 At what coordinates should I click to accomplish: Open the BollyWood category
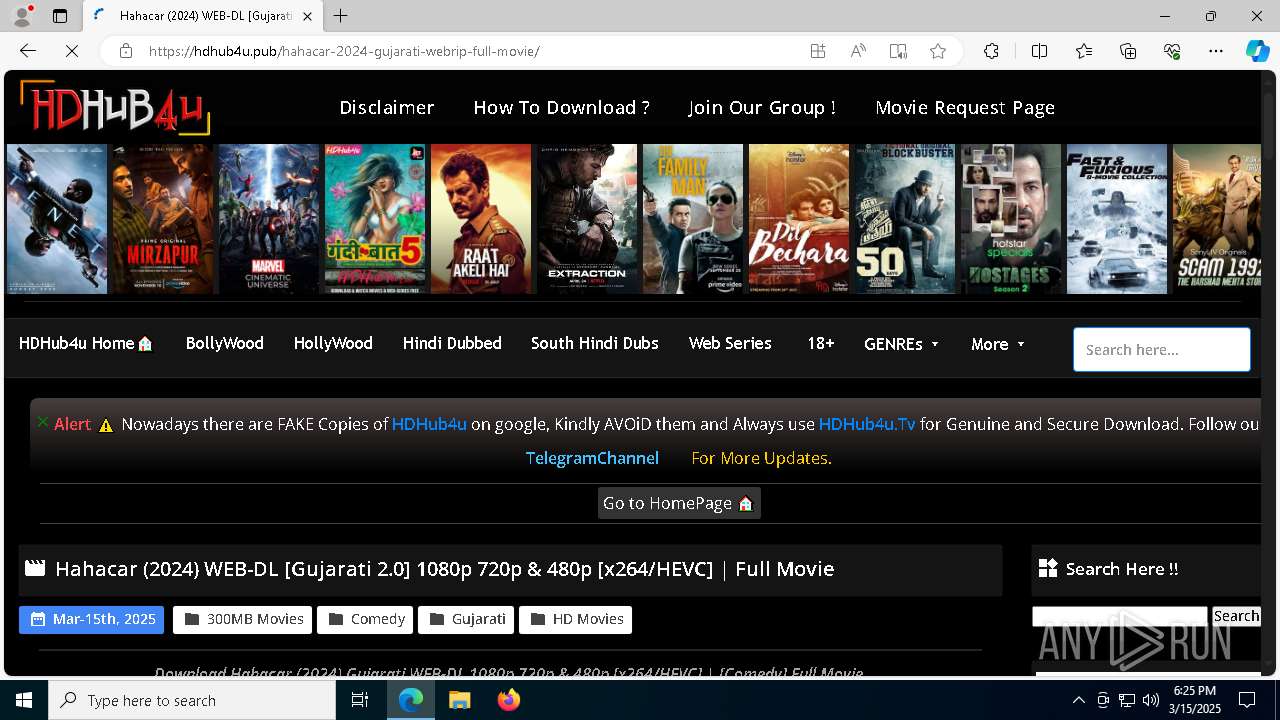point(225,343)
